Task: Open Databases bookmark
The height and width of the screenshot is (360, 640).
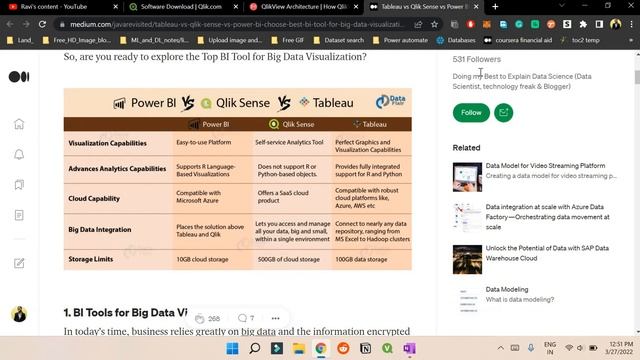Action: tap(456, 40)
